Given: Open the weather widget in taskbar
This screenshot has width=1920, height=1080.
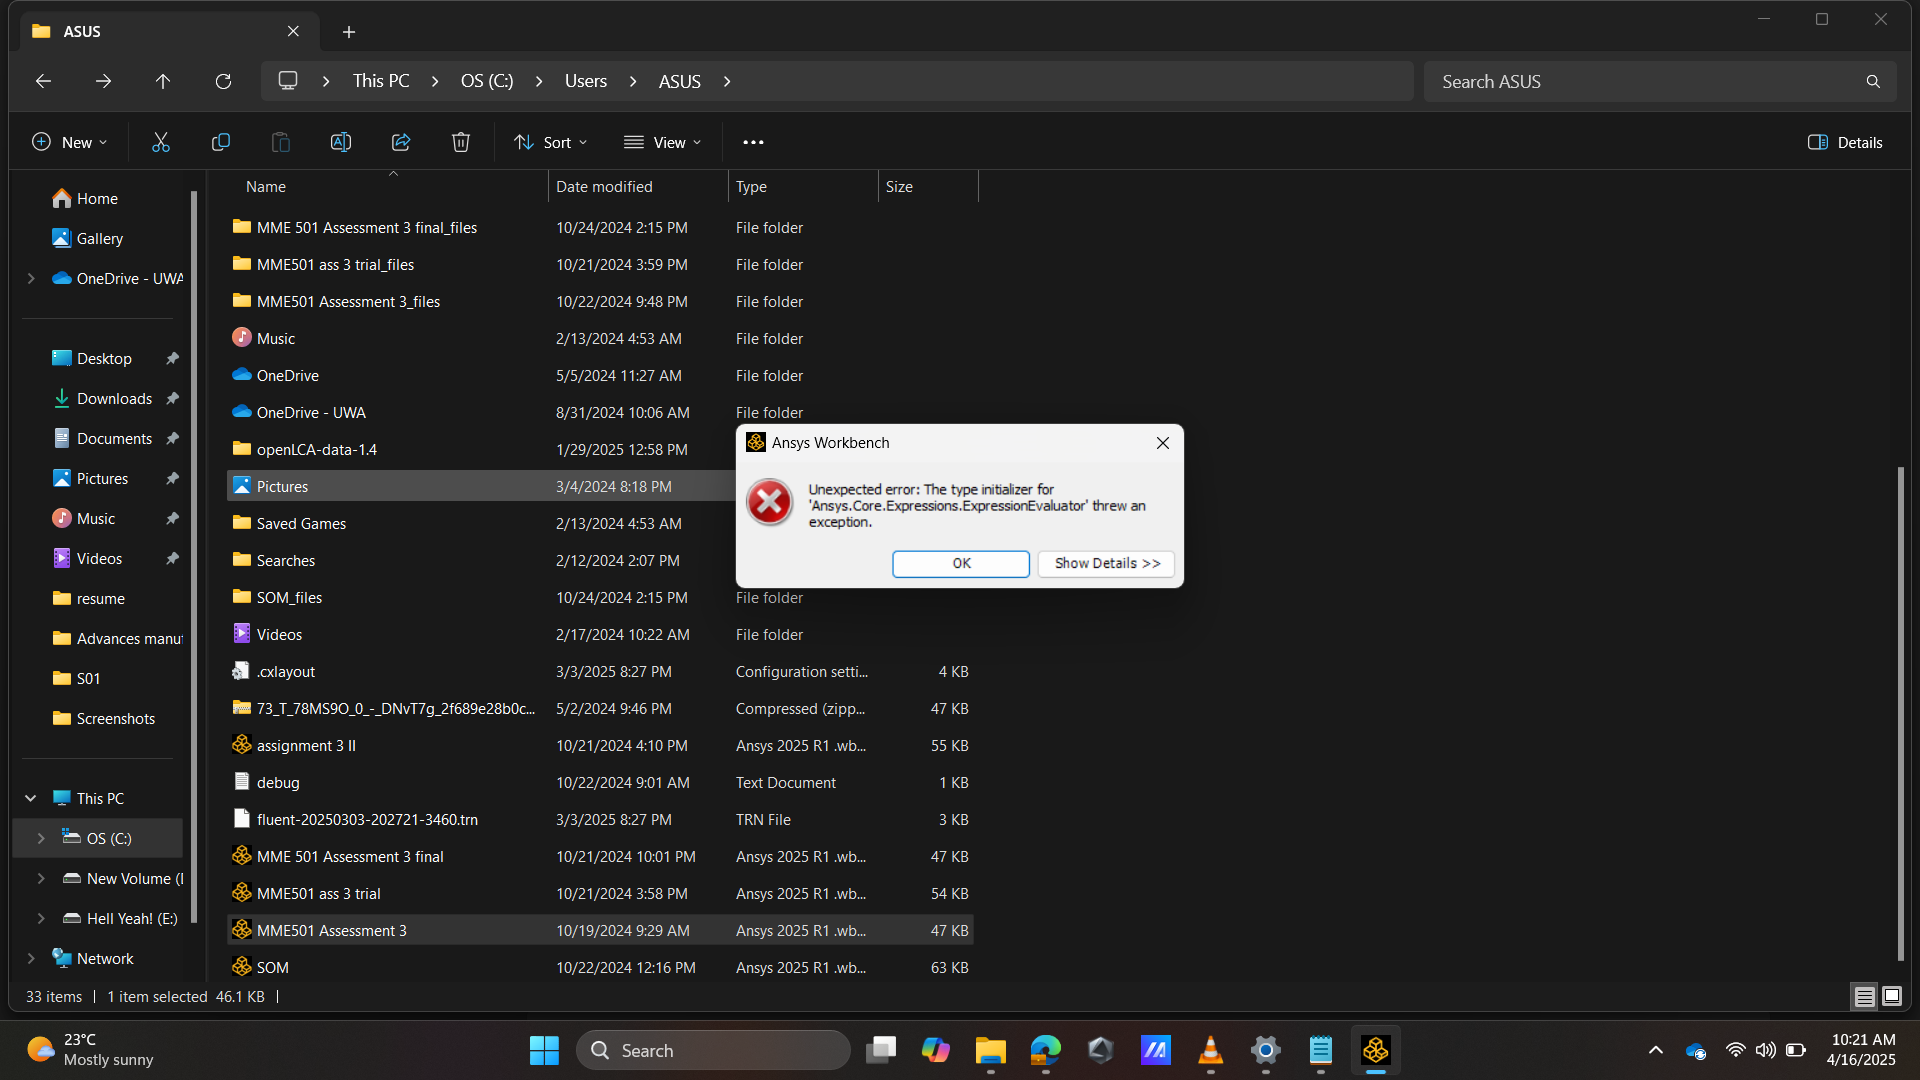Looking at the screenshot, I should (x=90, y=1050).
